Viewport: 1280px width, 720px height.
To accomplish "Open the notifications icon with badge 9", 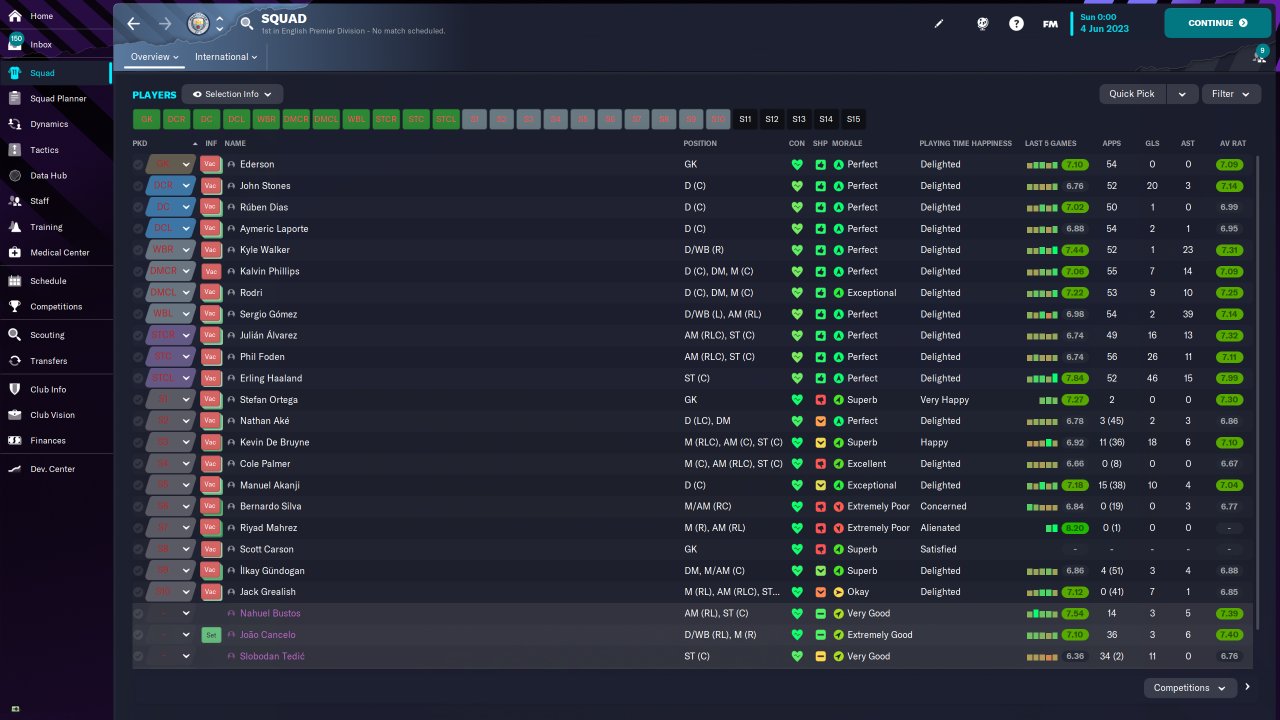I will point(1258,56).
